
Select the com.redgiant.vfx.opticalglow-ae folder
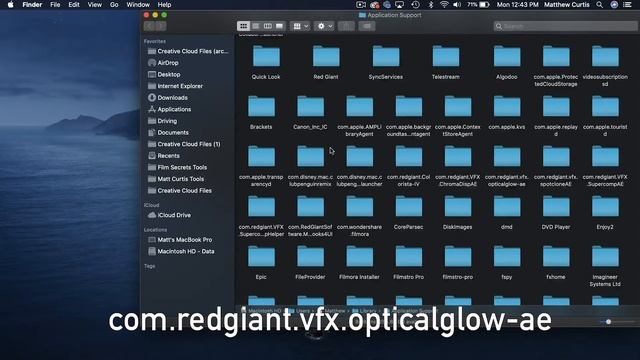(x=507, y=157)
